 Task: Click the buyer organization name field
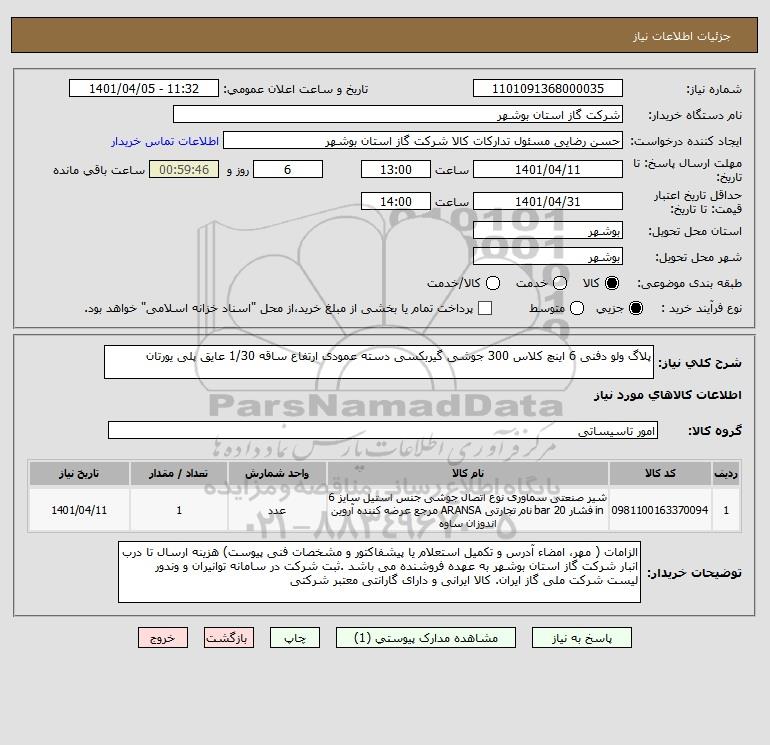tap(398, 115)
